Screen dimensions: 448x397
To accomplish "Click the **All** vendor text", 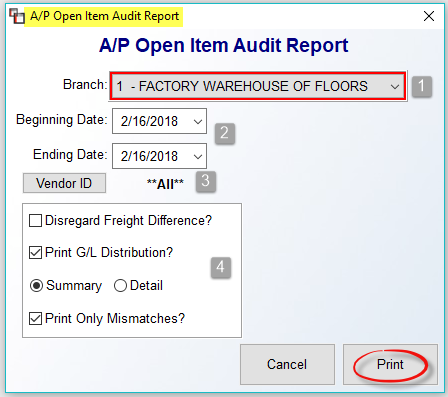I will point(165,184).
